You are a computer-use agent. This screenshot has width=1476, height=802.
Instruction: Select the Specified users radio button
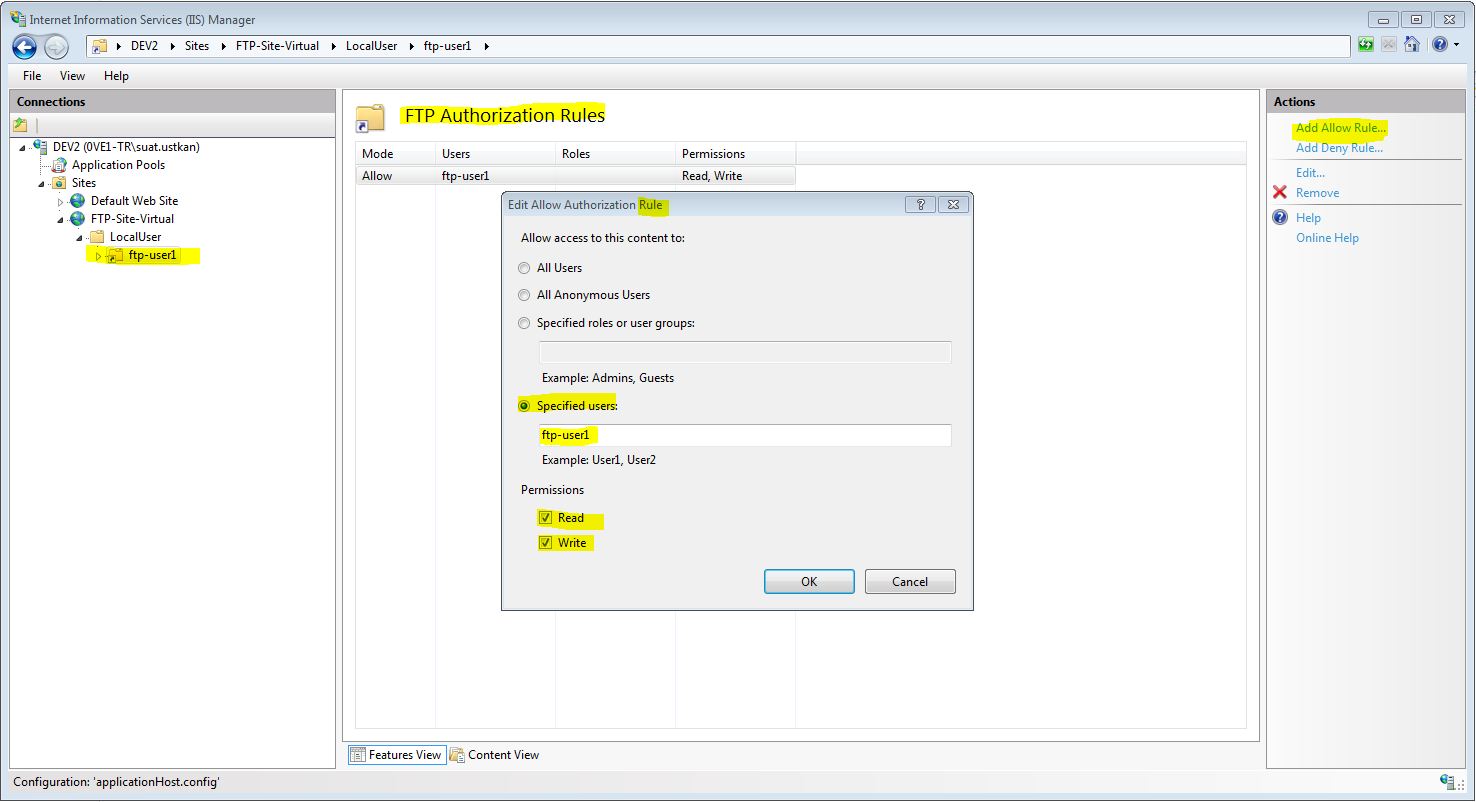coord(524,406)
